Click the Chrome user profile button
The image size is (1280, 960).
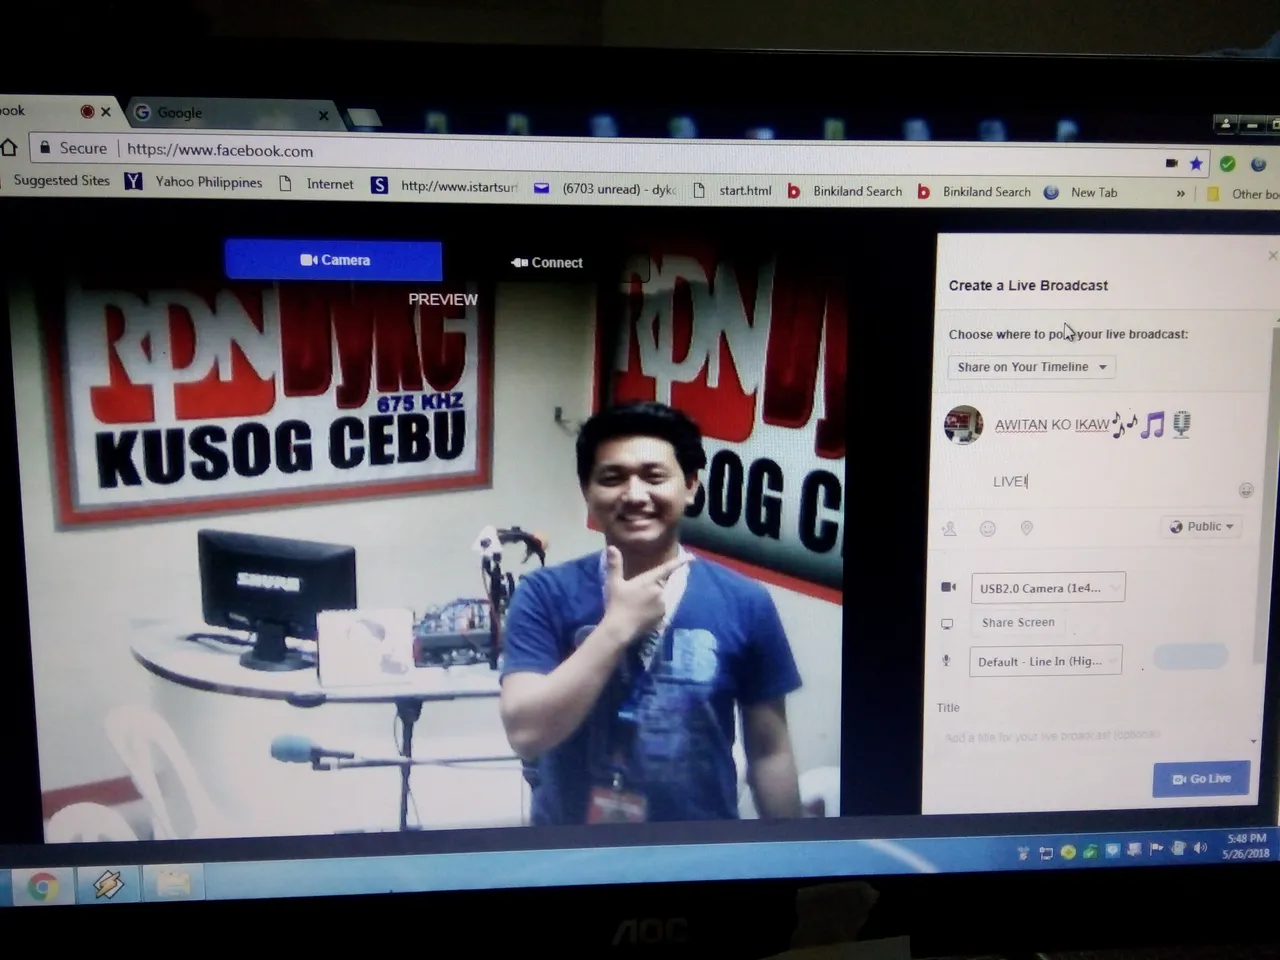coord(1225,124)
